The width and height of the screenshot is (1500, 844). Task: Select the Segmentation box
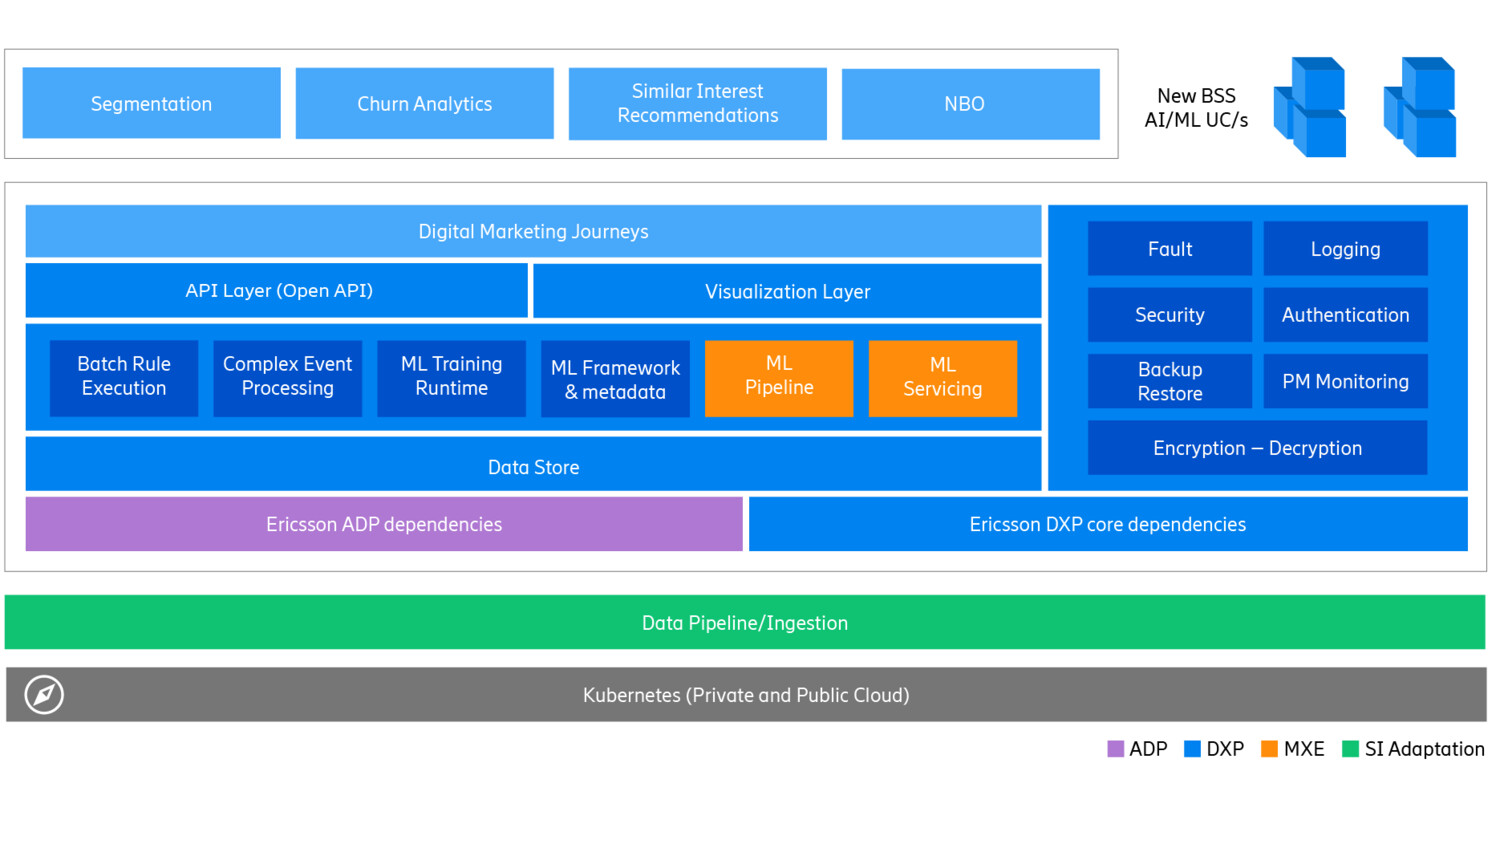pos(151,103)
